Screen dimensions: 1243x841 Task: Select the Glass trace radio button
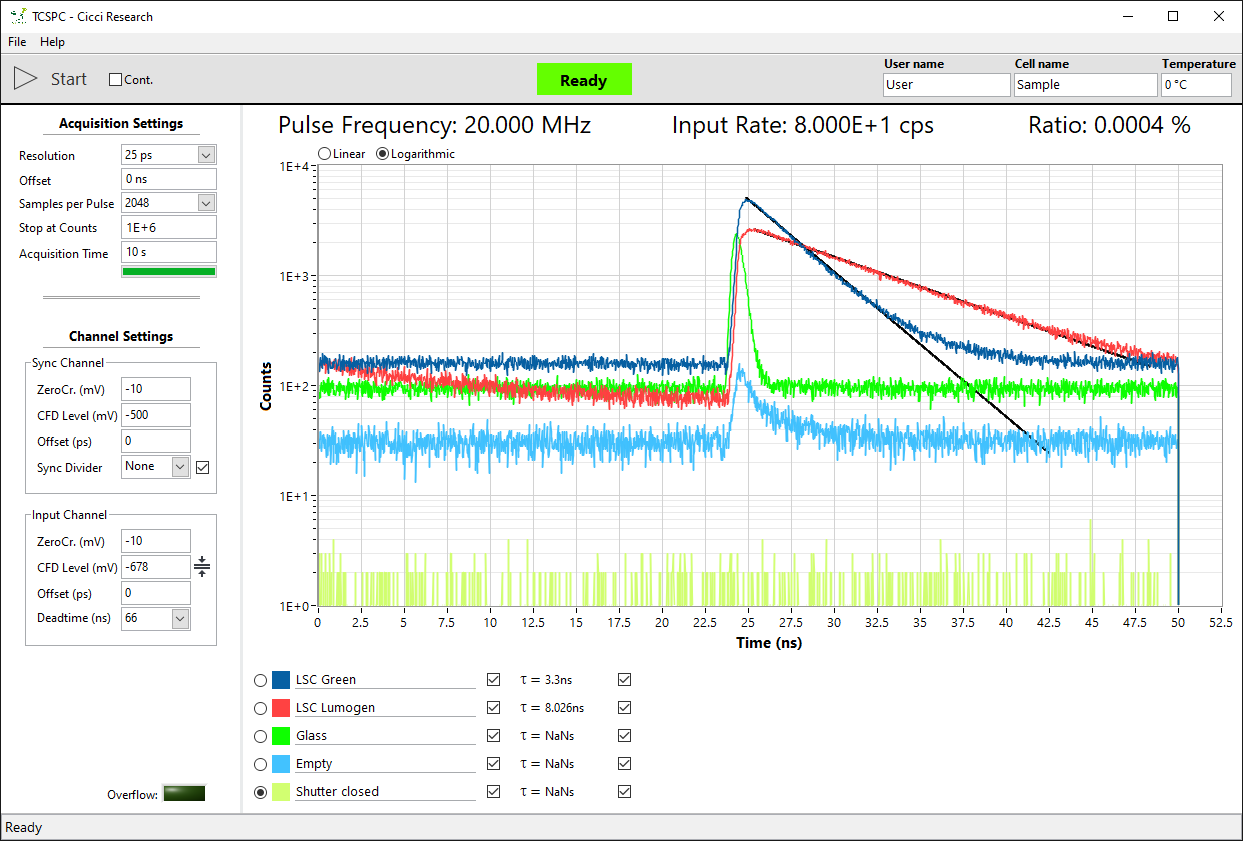pyautogui.click(x=261, y=736)
